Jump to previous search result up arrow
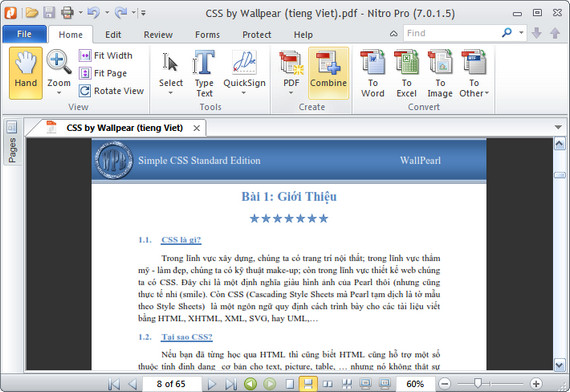This screenshot has width=570, height=392. [x=555, y=33]
